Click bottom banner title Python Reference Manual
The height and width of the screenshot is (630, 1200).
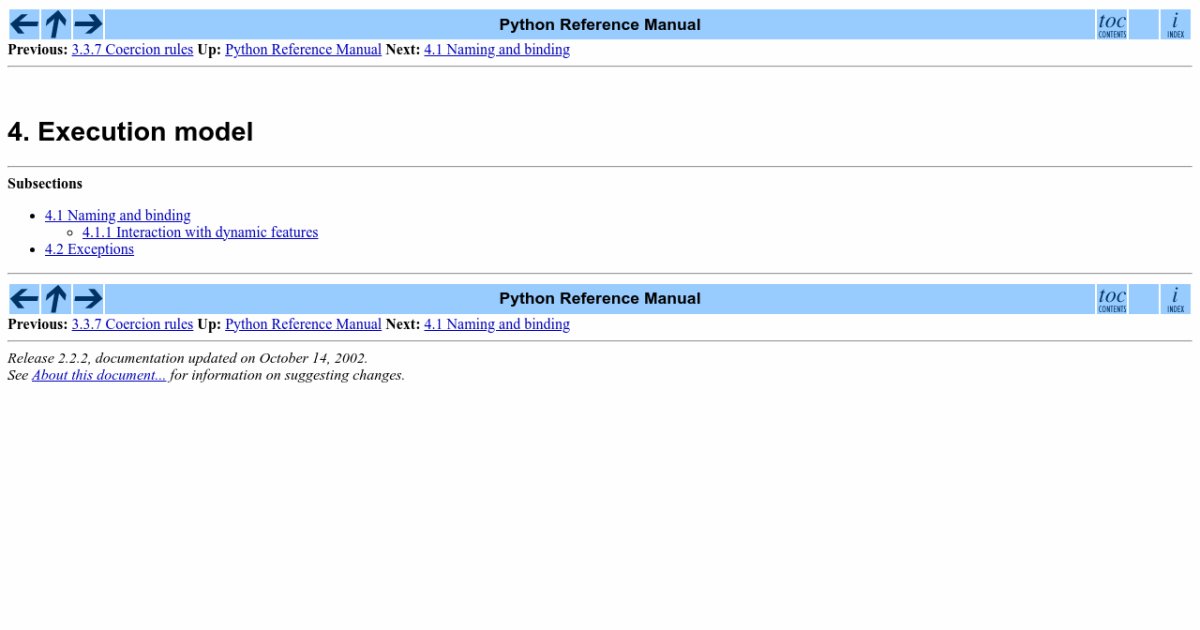pyautogui.click(x=600, y=298)
